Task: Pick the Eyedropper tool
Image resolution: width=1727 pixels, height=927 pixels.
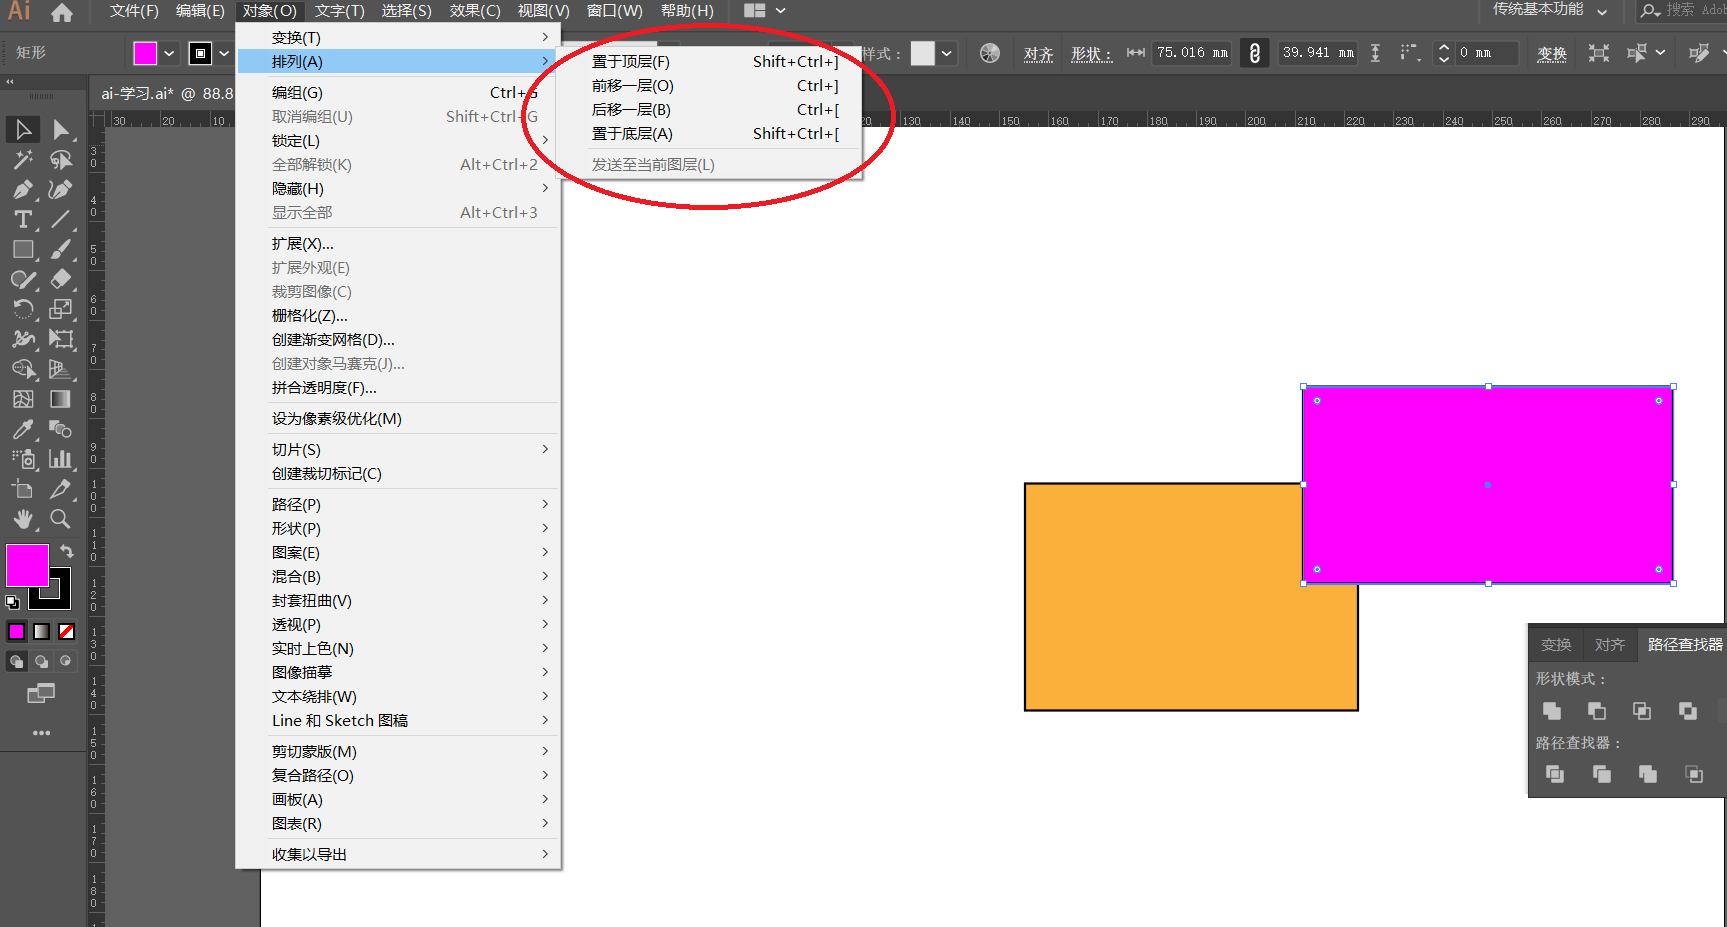Action: point(23,429)
